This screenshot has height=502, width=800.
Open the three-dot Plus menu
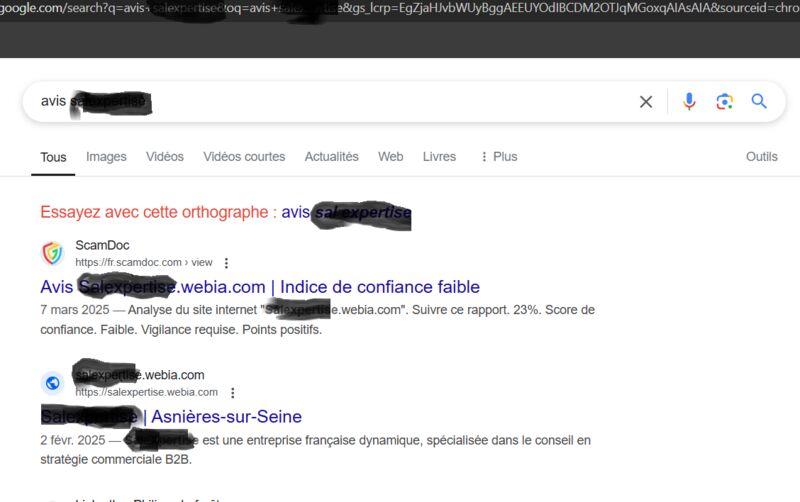(498, 157)
